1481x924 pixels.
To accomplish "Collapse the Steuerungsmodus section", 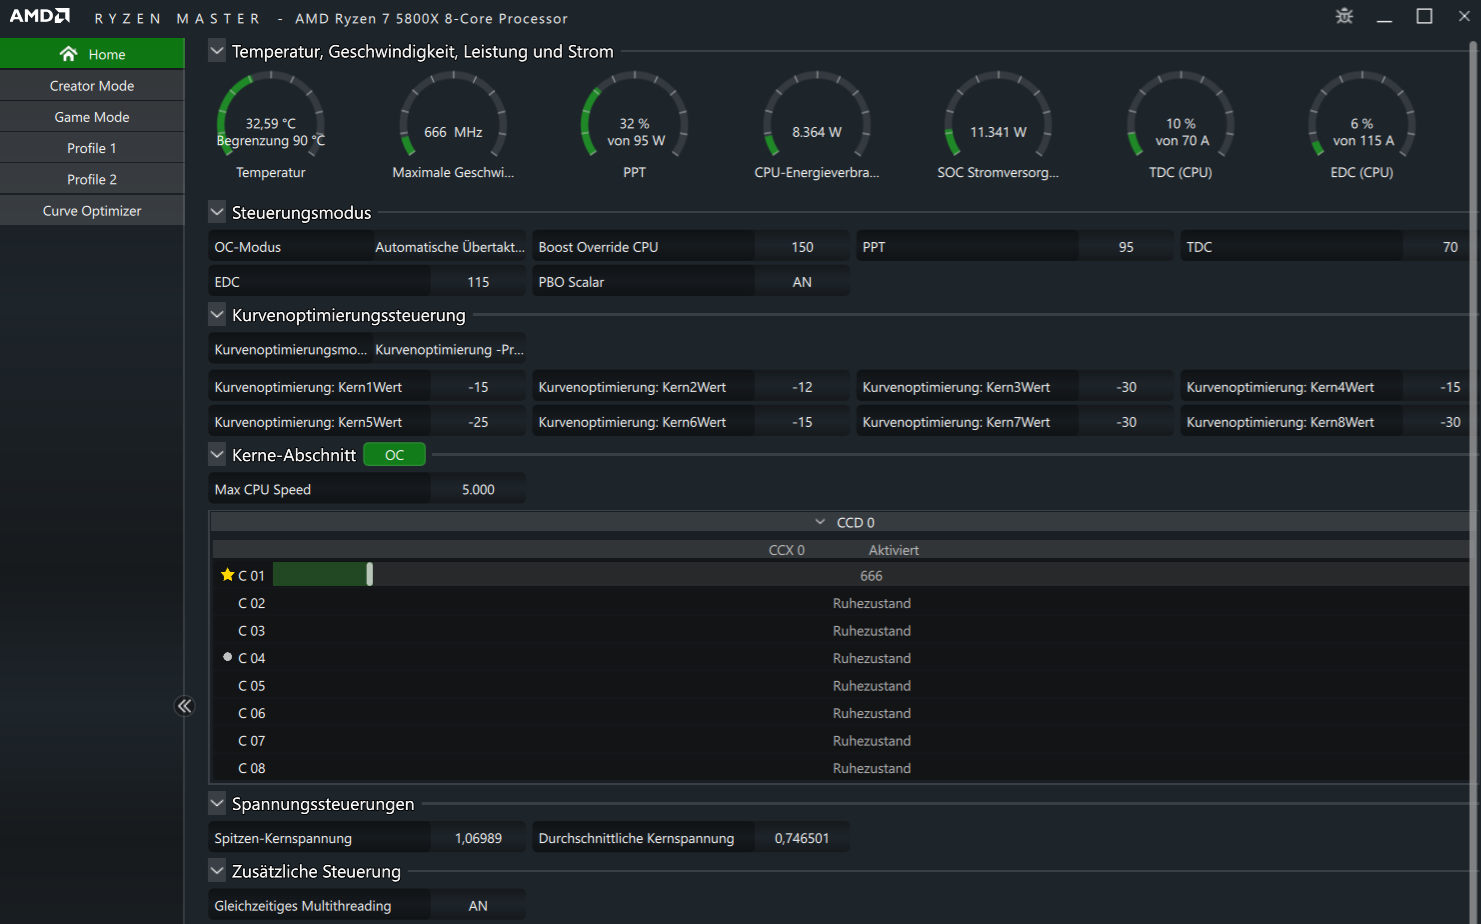I will point(217,212).
